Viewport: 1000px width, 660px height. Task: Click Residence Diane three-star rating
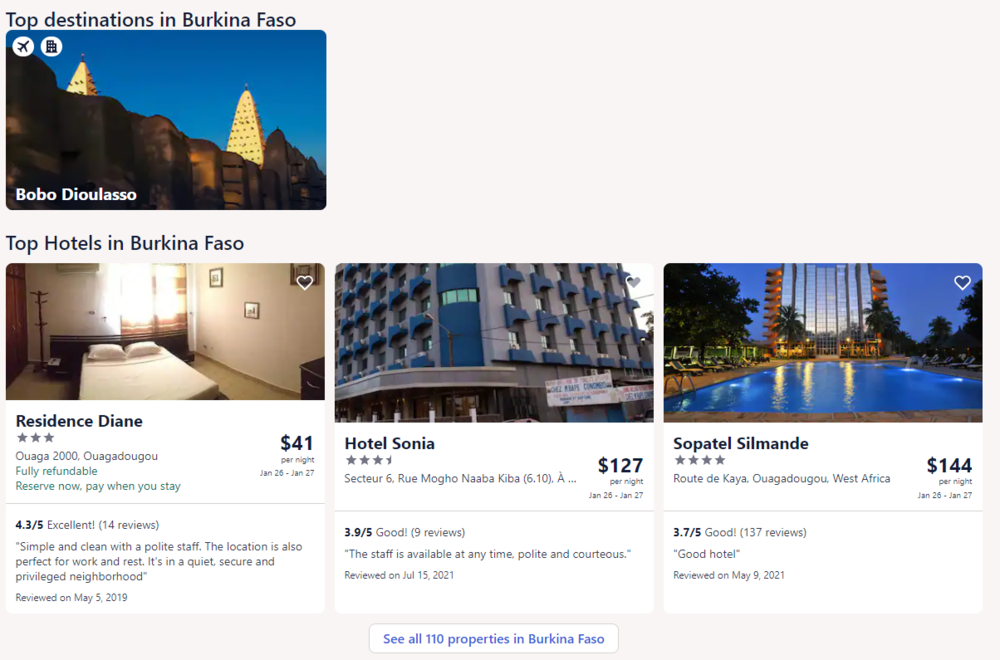pos(35,438)
